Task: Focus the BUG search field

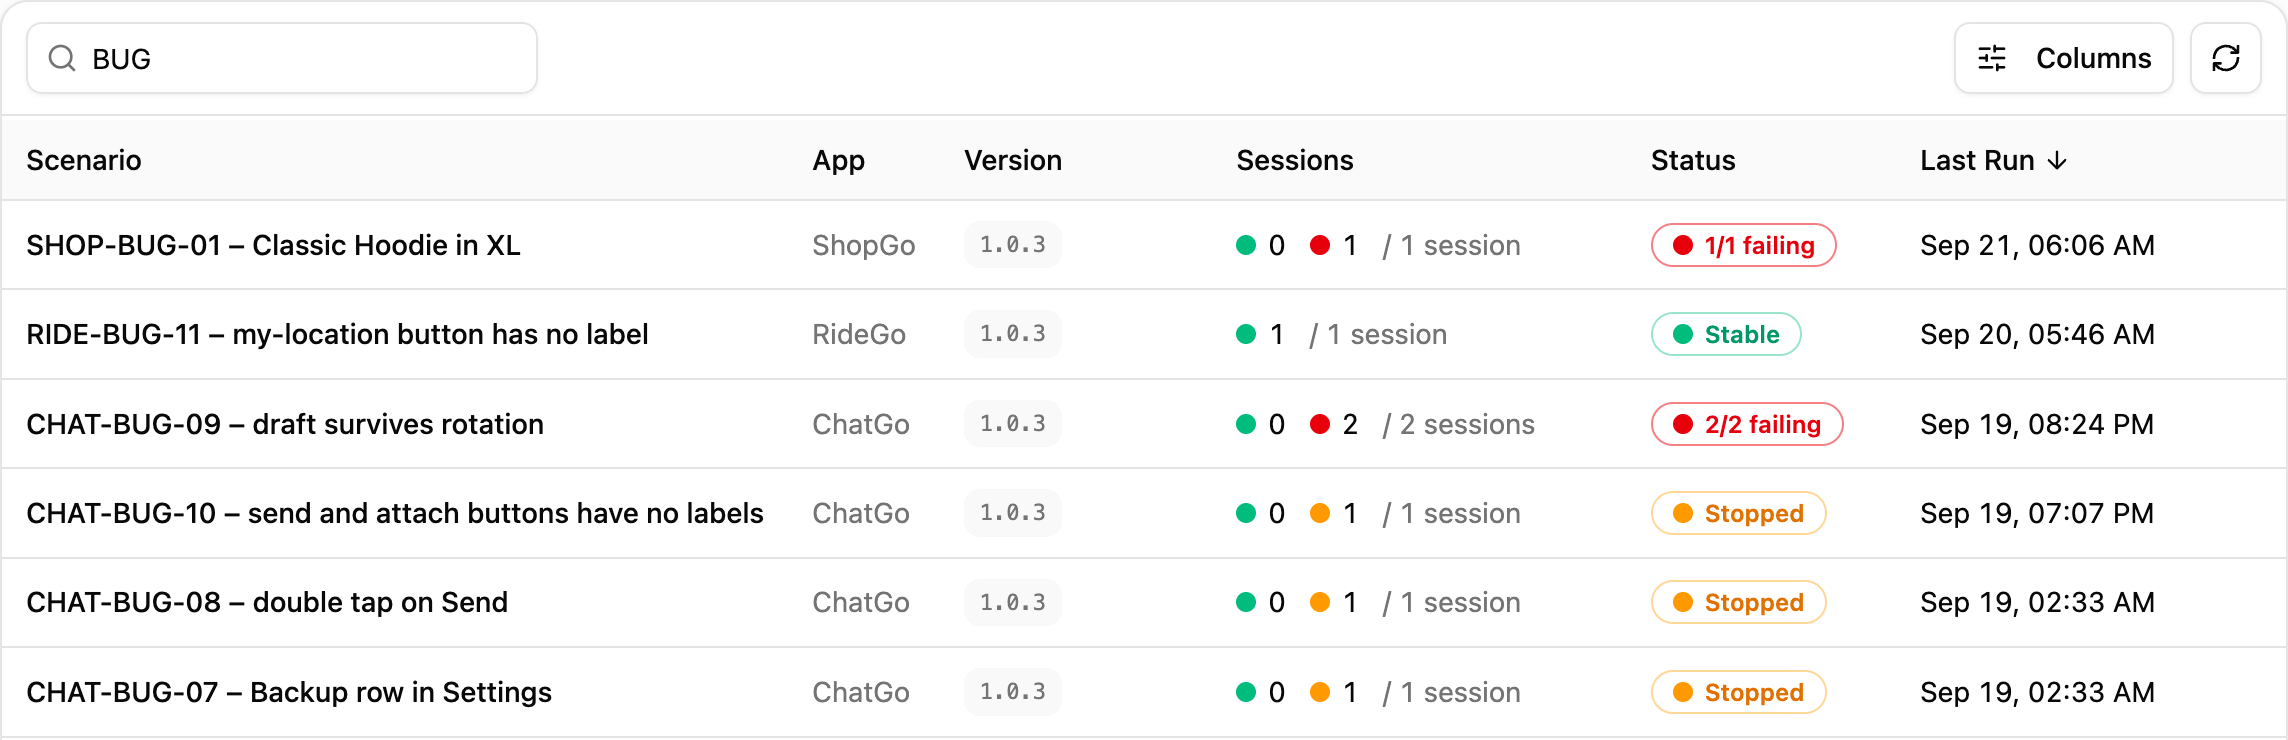Action: (282, 58)
